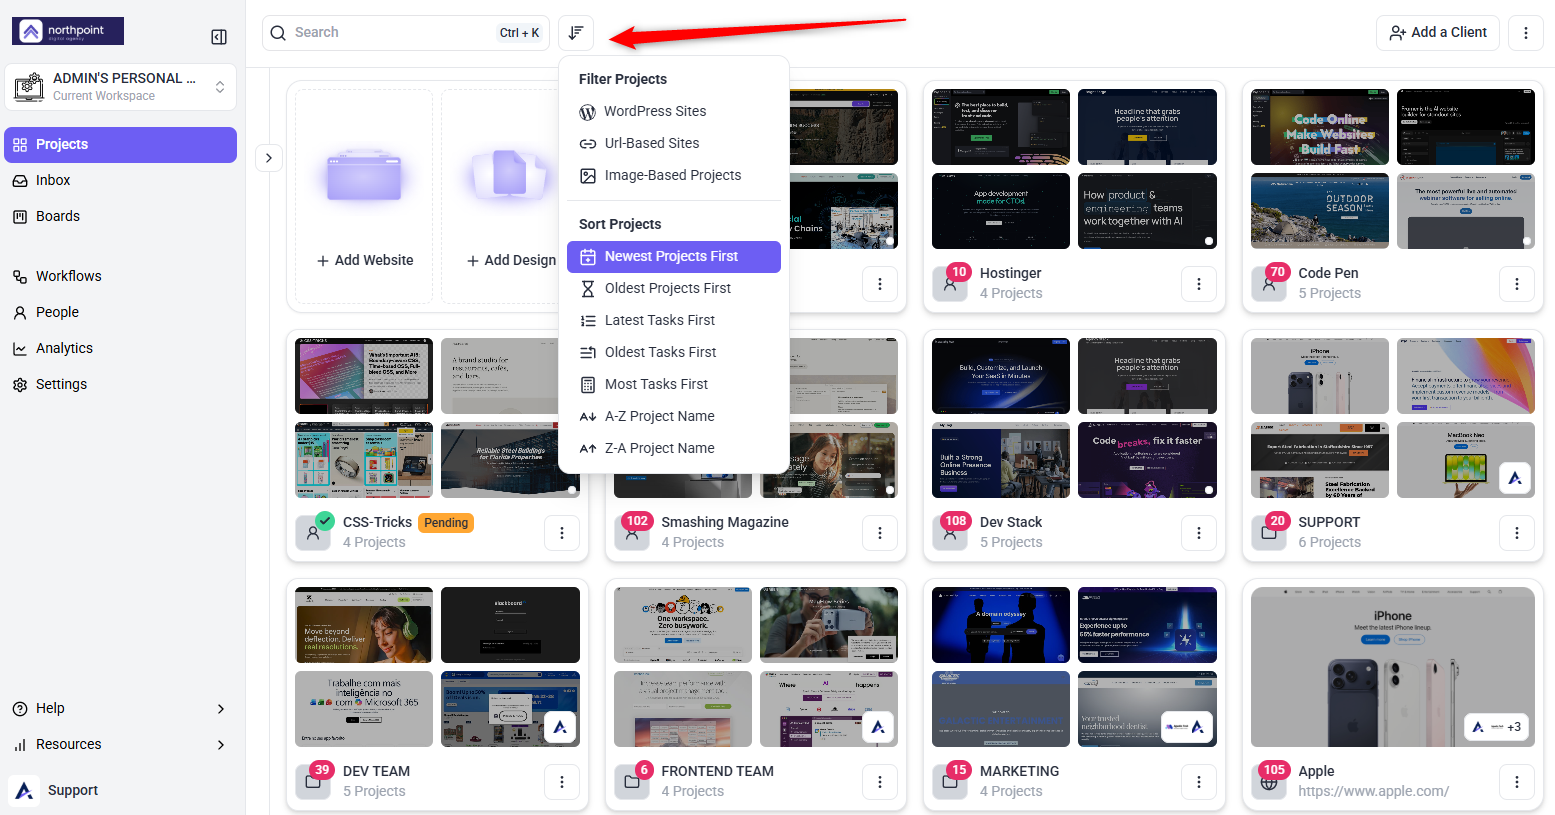Click Smashing Magazine client name

click(x=724, y=523)
